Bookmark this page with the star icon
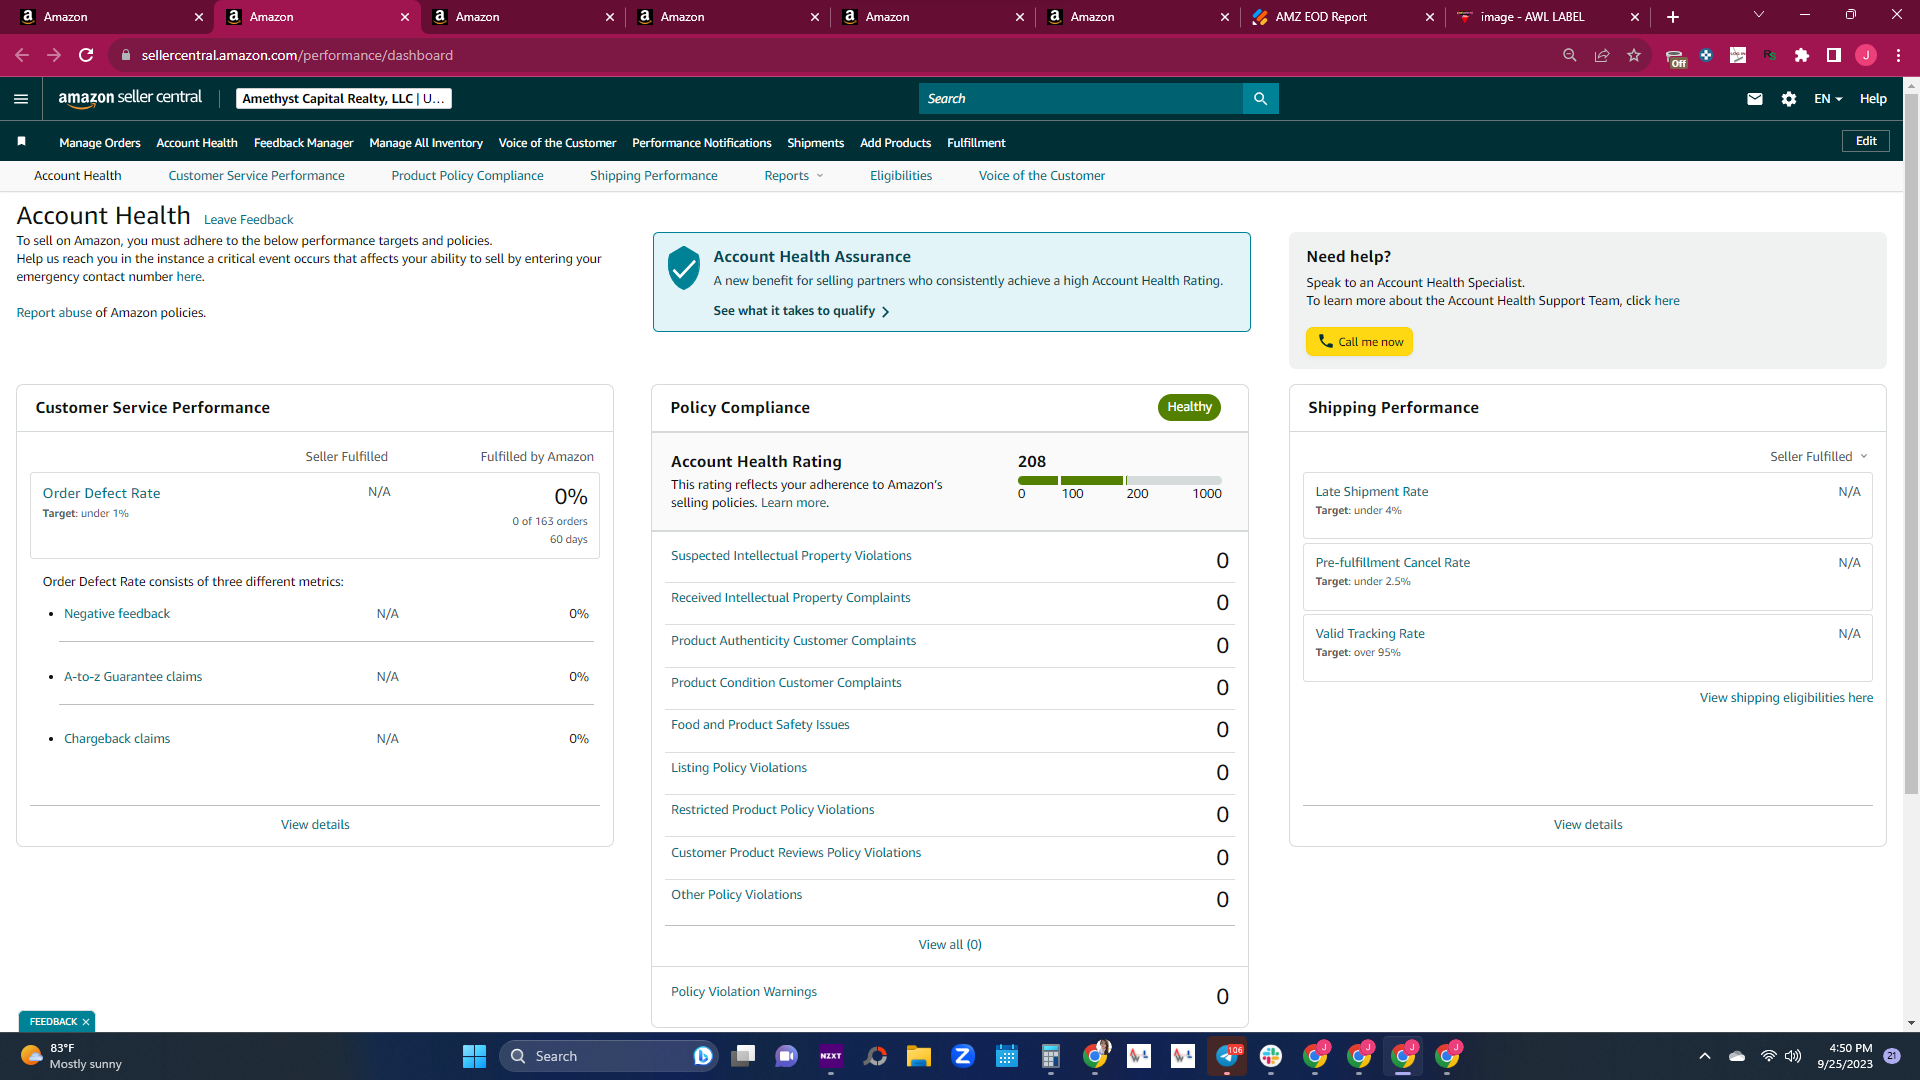 pos(1634,56)
